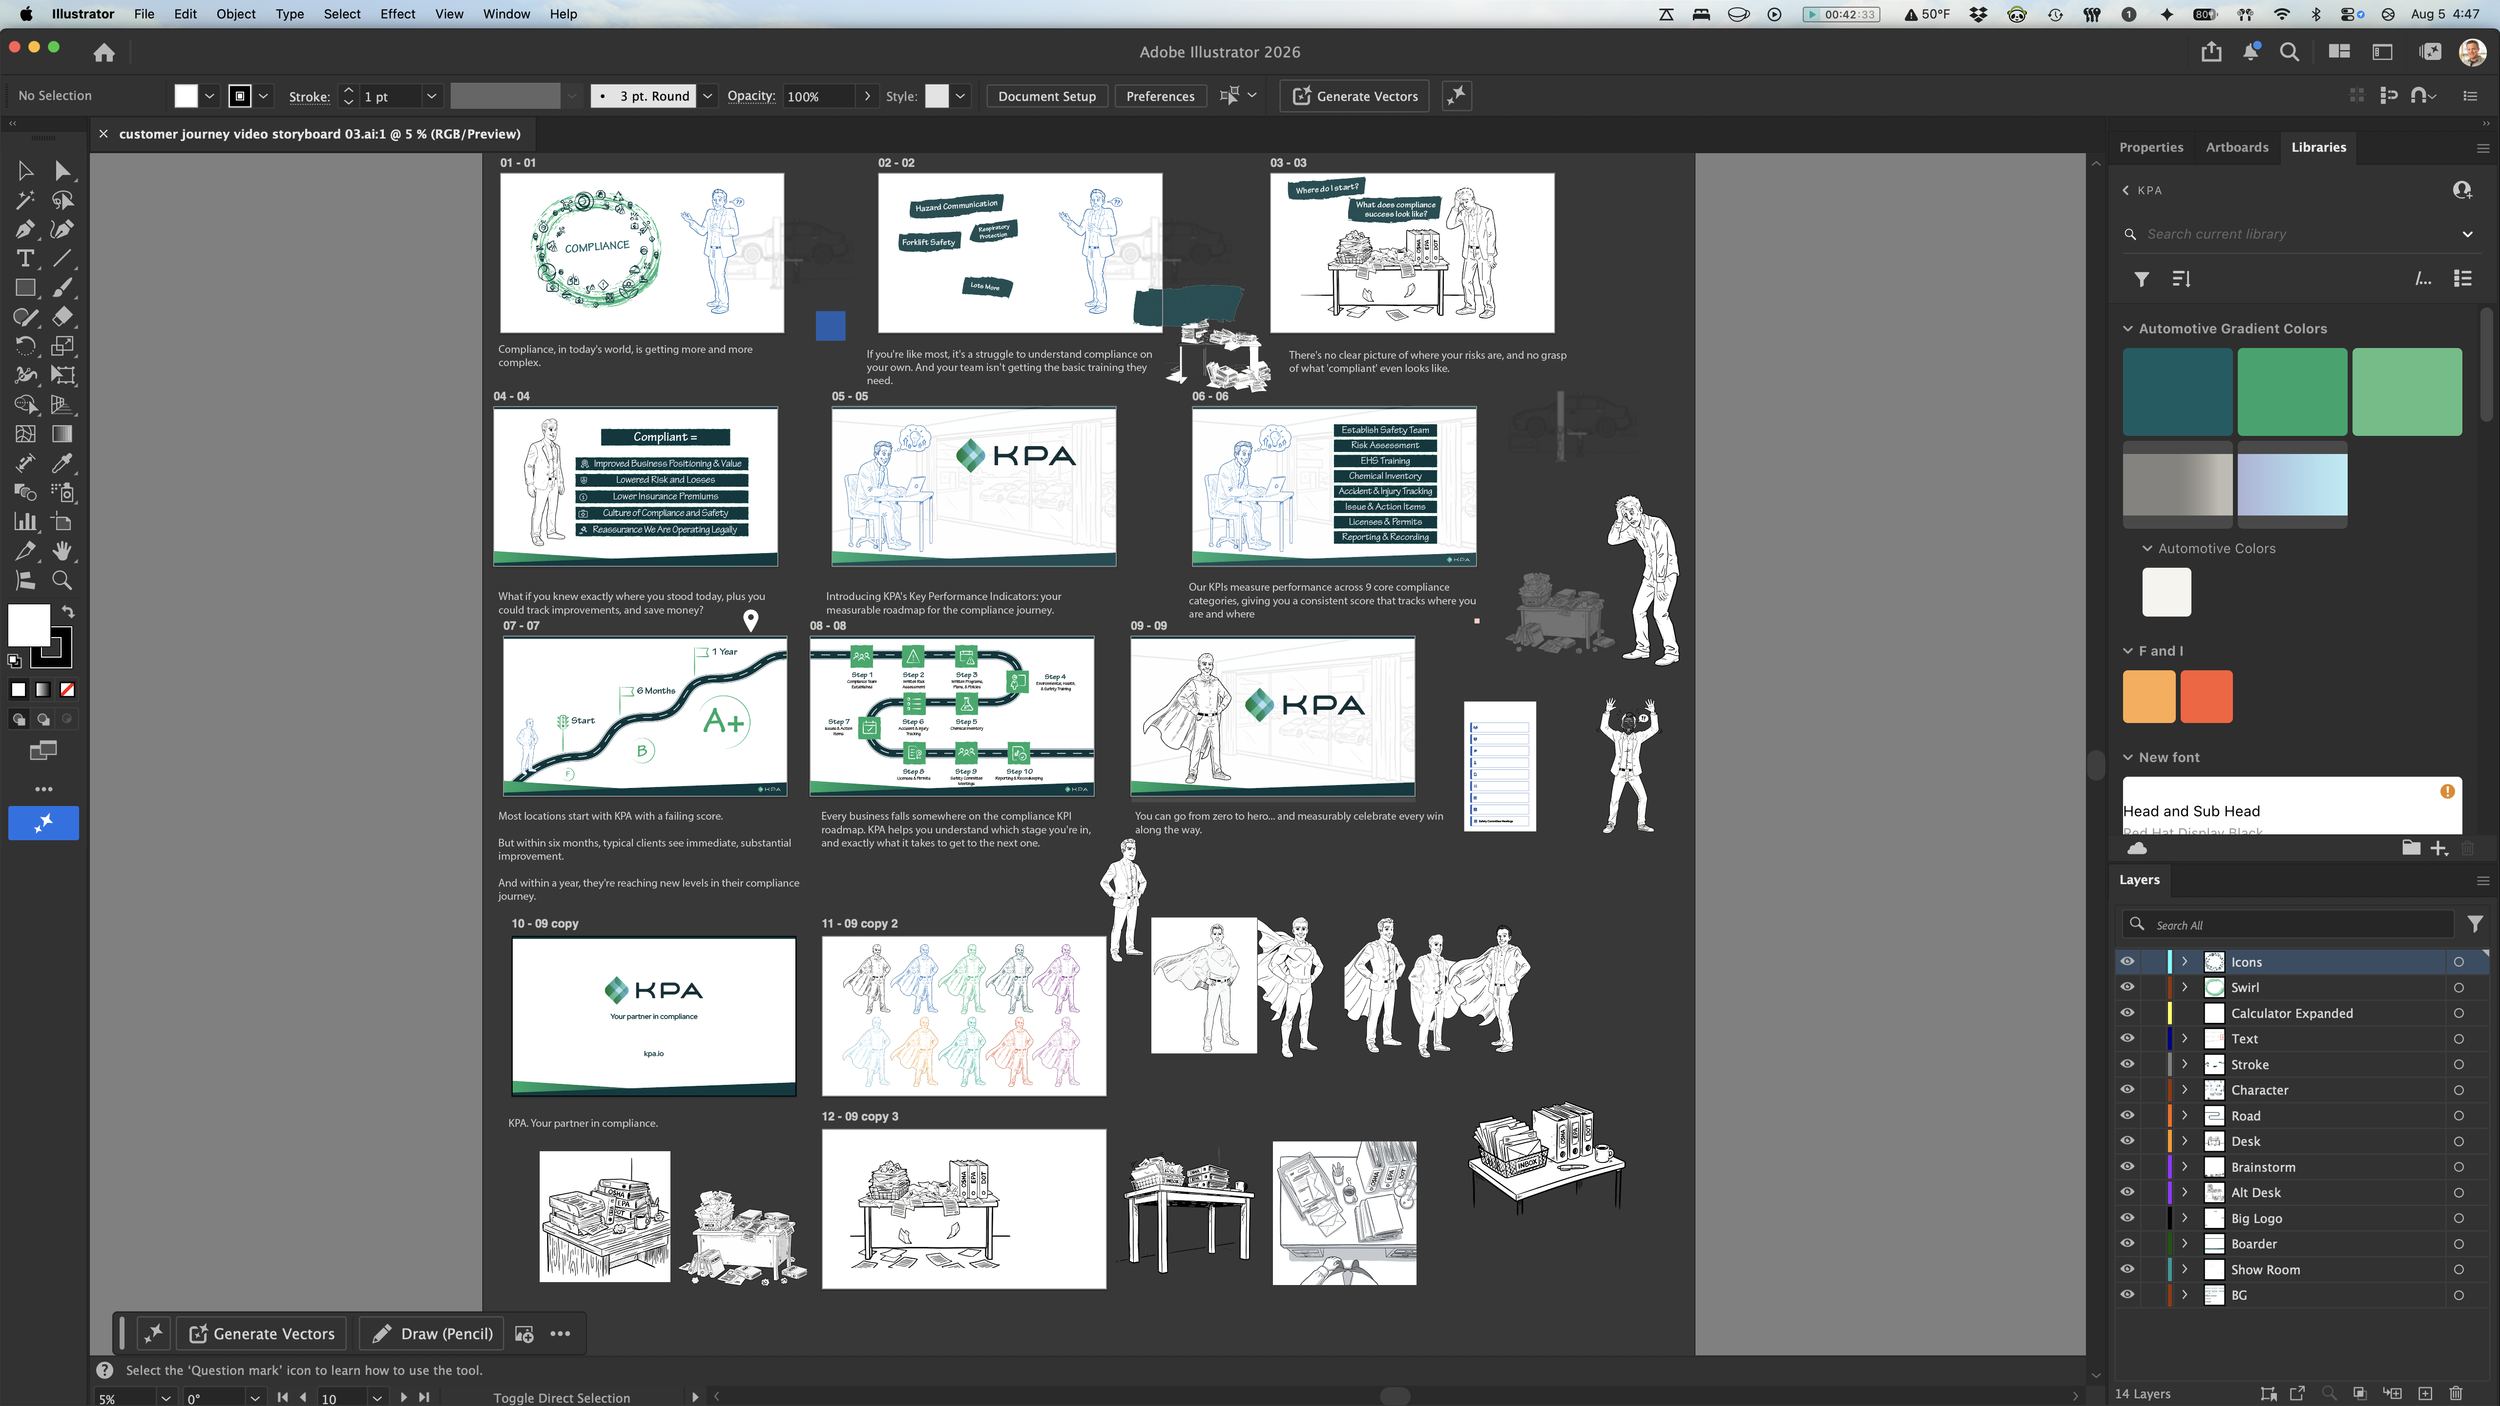2500x1406 pixels.
Task: Expand the Brainstorm layer contents
Action: [x=2185, y=1167]
